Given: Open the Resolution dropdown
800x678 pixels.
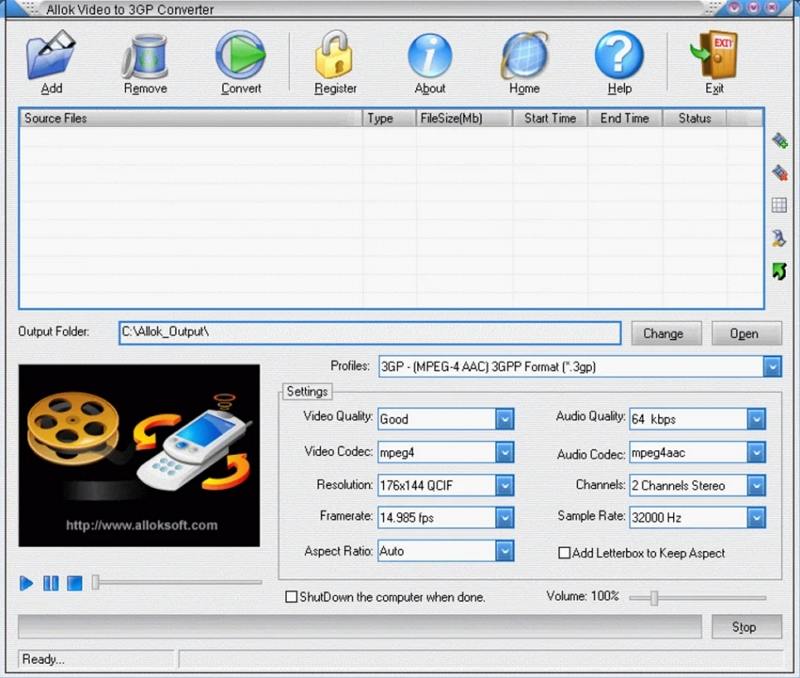Looking at the screenshot, I should pyautogui.click(x=505, y=485).
